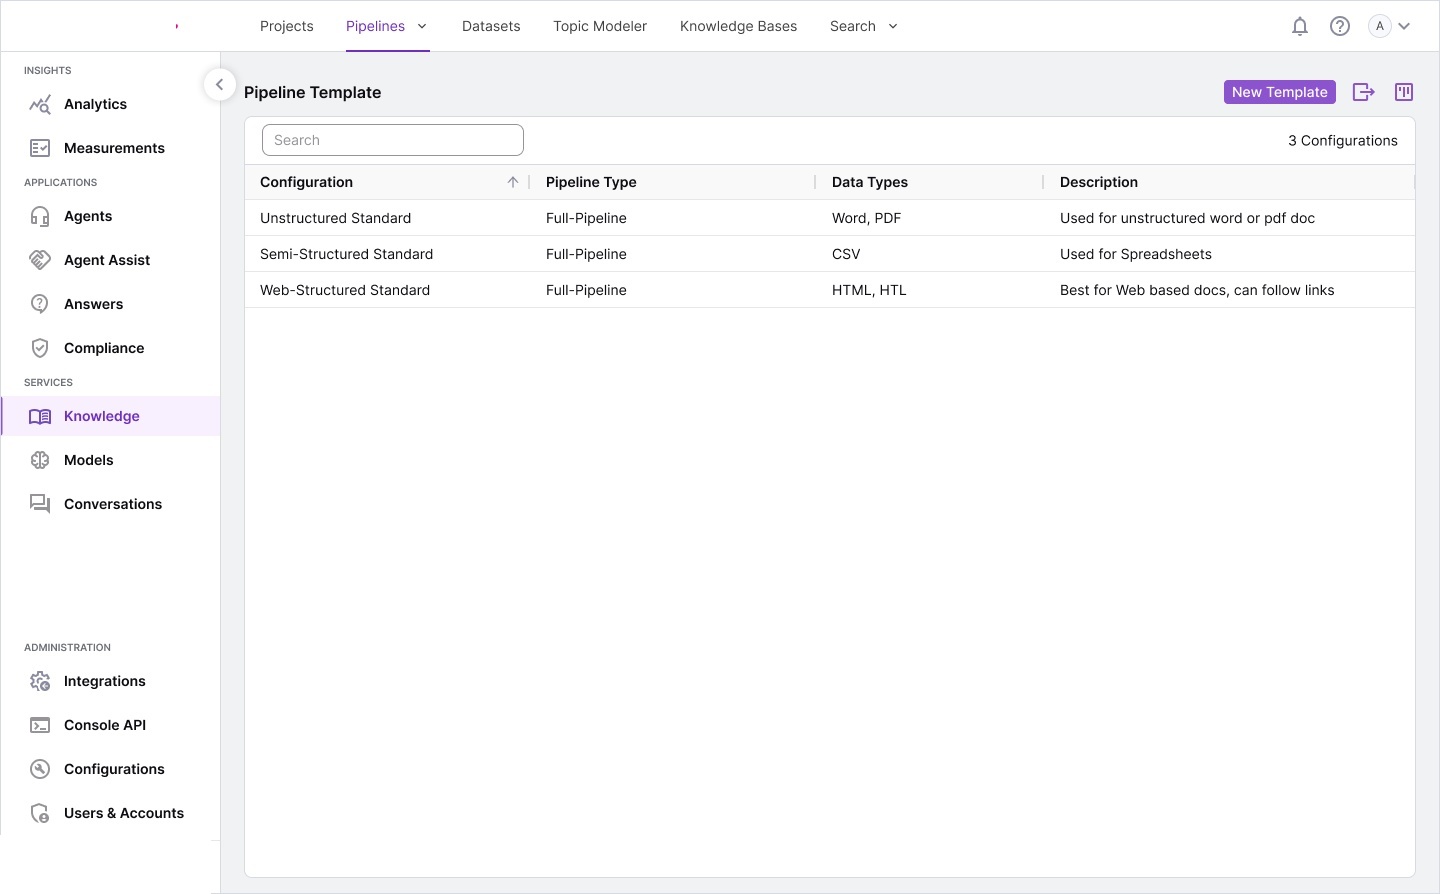This screenshot has width=1440, height=894.
Task: Open the Knowledge Bases menu item
Action: click(x=738, y=25)
